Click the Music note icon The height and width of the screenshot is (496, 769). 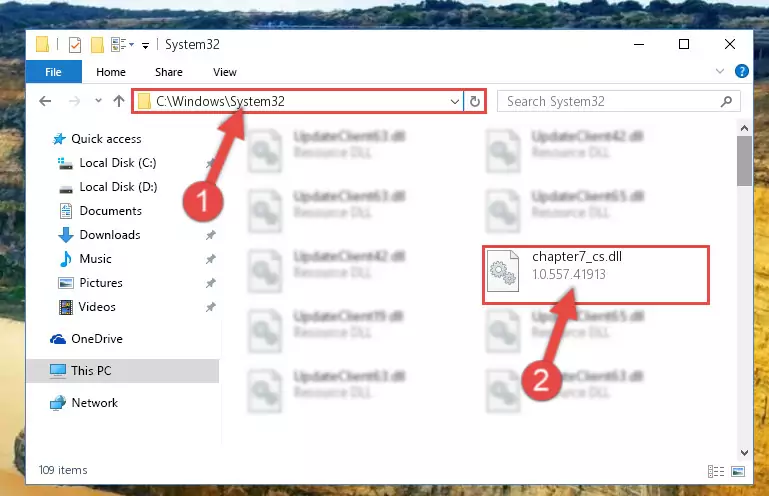65,259
